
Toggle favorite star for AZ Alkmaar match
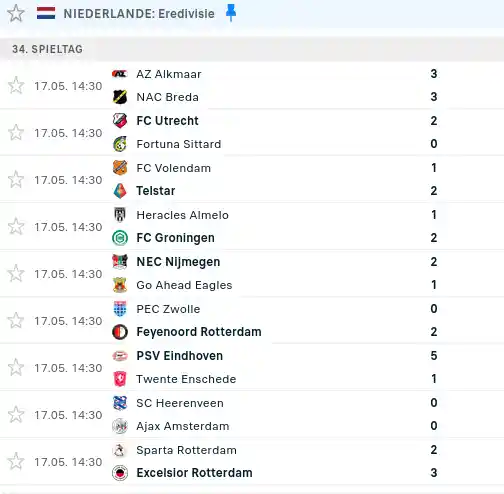pos(16,85)
